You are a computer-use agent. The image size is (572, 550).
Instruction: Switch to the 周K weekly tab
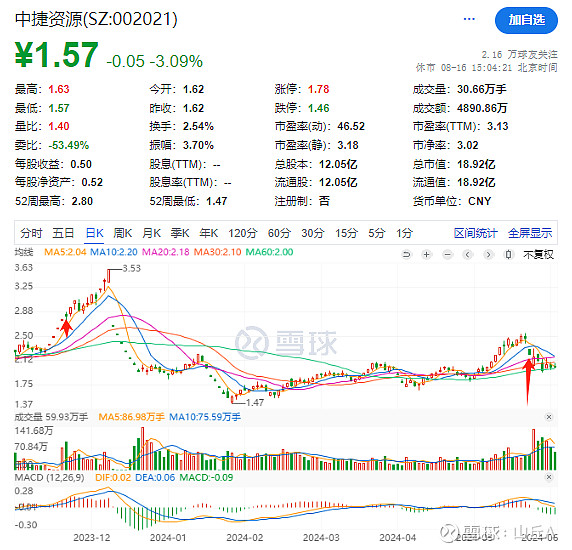(123, 233)
